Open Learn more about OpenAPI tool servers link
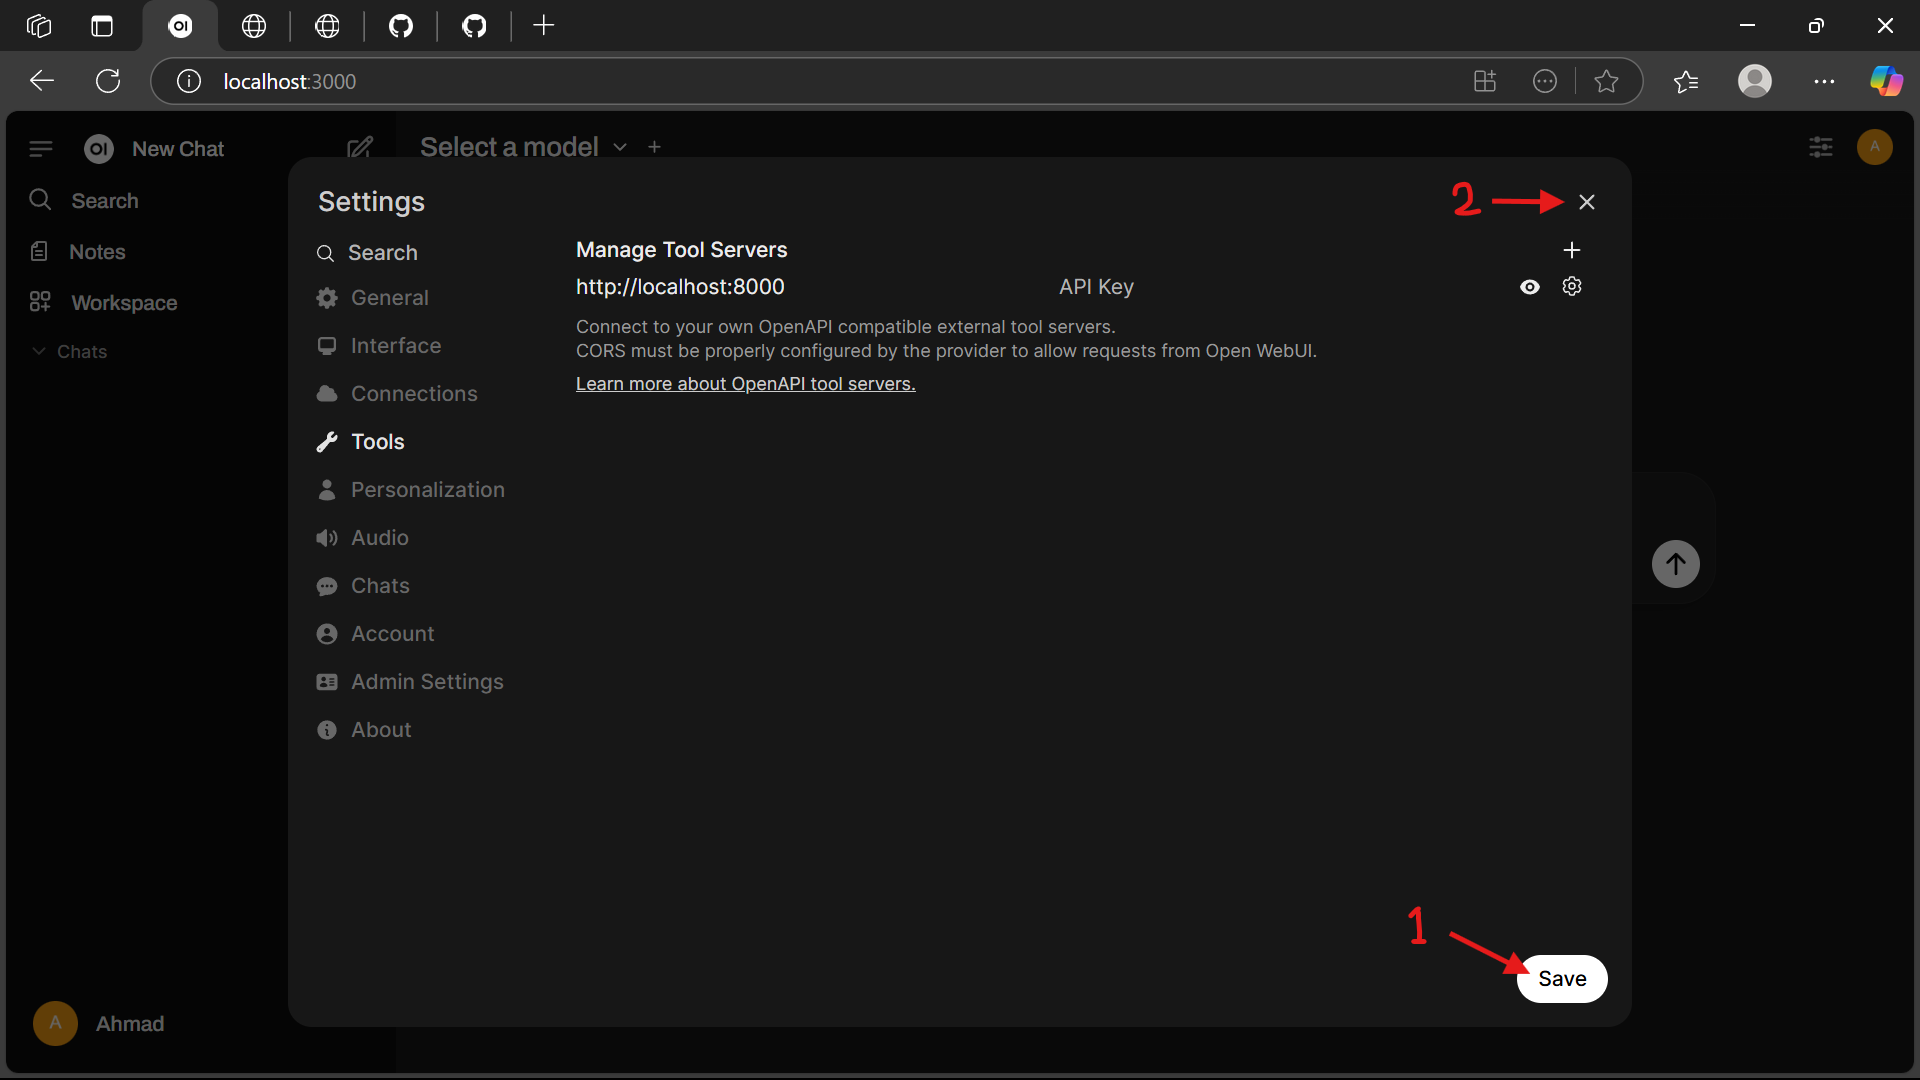 click(745, 384)
